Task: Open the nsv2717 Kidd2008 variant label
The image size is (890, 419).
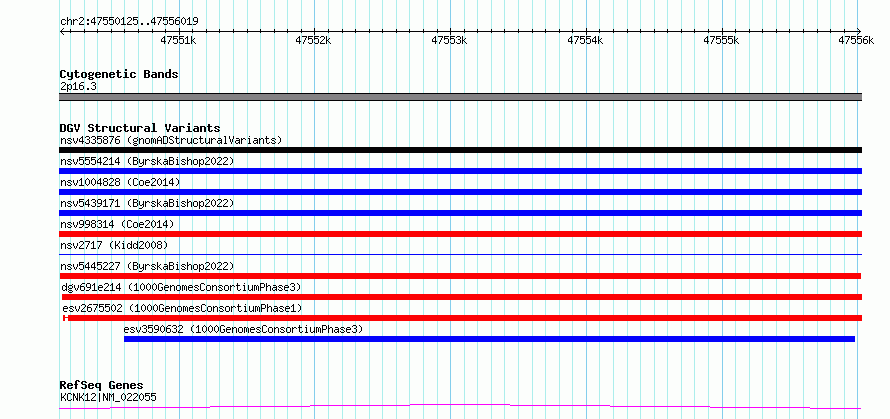Action: pos(114,245)
